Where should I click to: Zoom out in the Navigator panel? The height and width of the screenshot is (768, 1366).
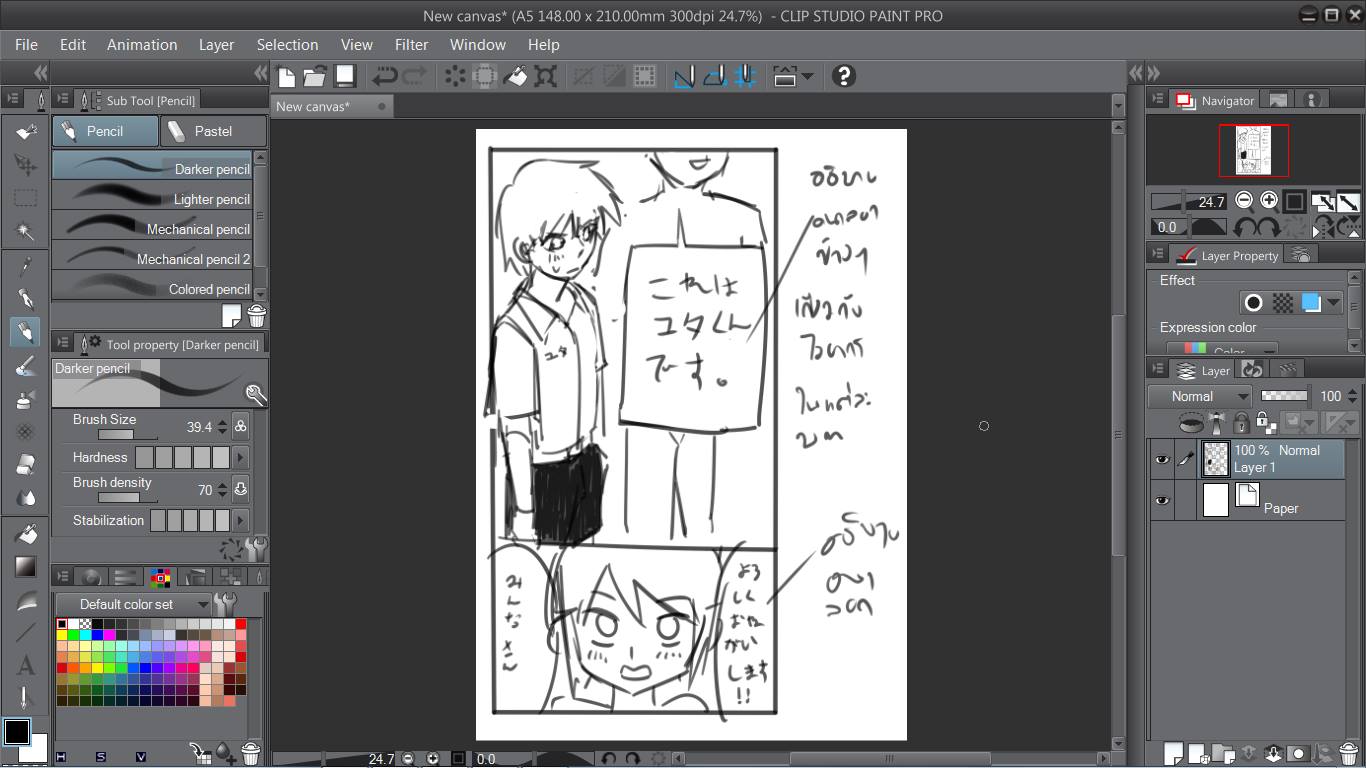(1244, 200)
